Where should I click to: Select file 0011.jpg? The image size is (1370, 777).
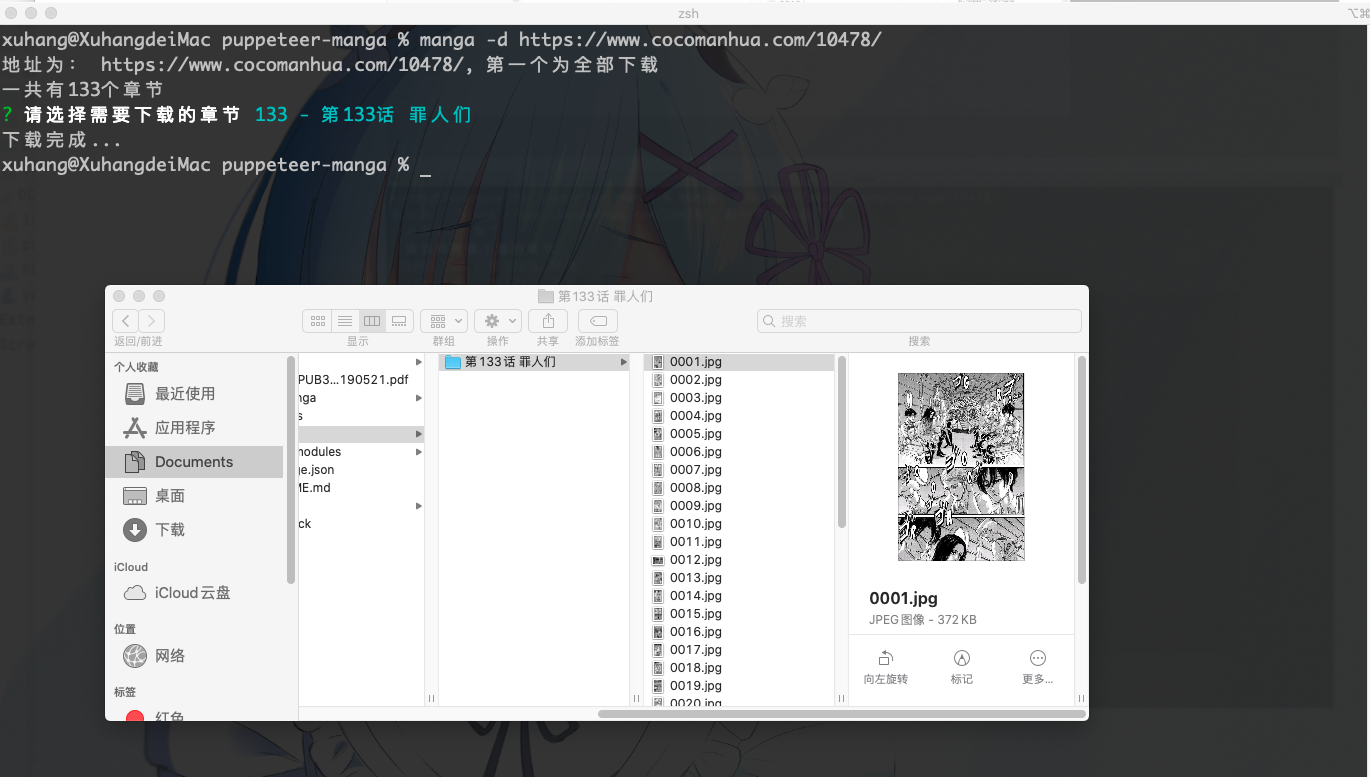738,542
